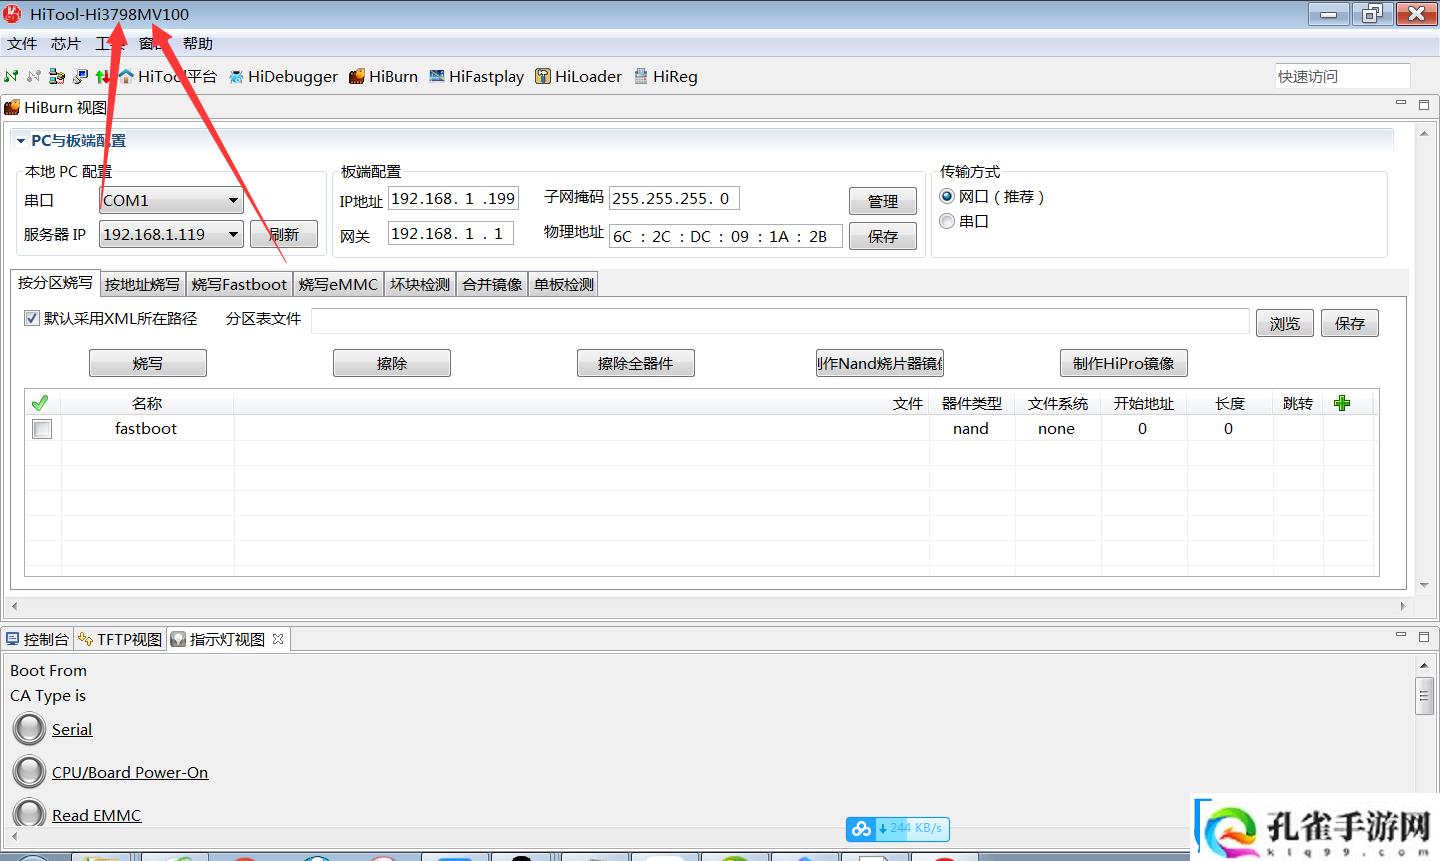This screenshot has width=1440, height=861.
Task: Click 保存 button next to 浏览
Action: [x=1350, y=323]
